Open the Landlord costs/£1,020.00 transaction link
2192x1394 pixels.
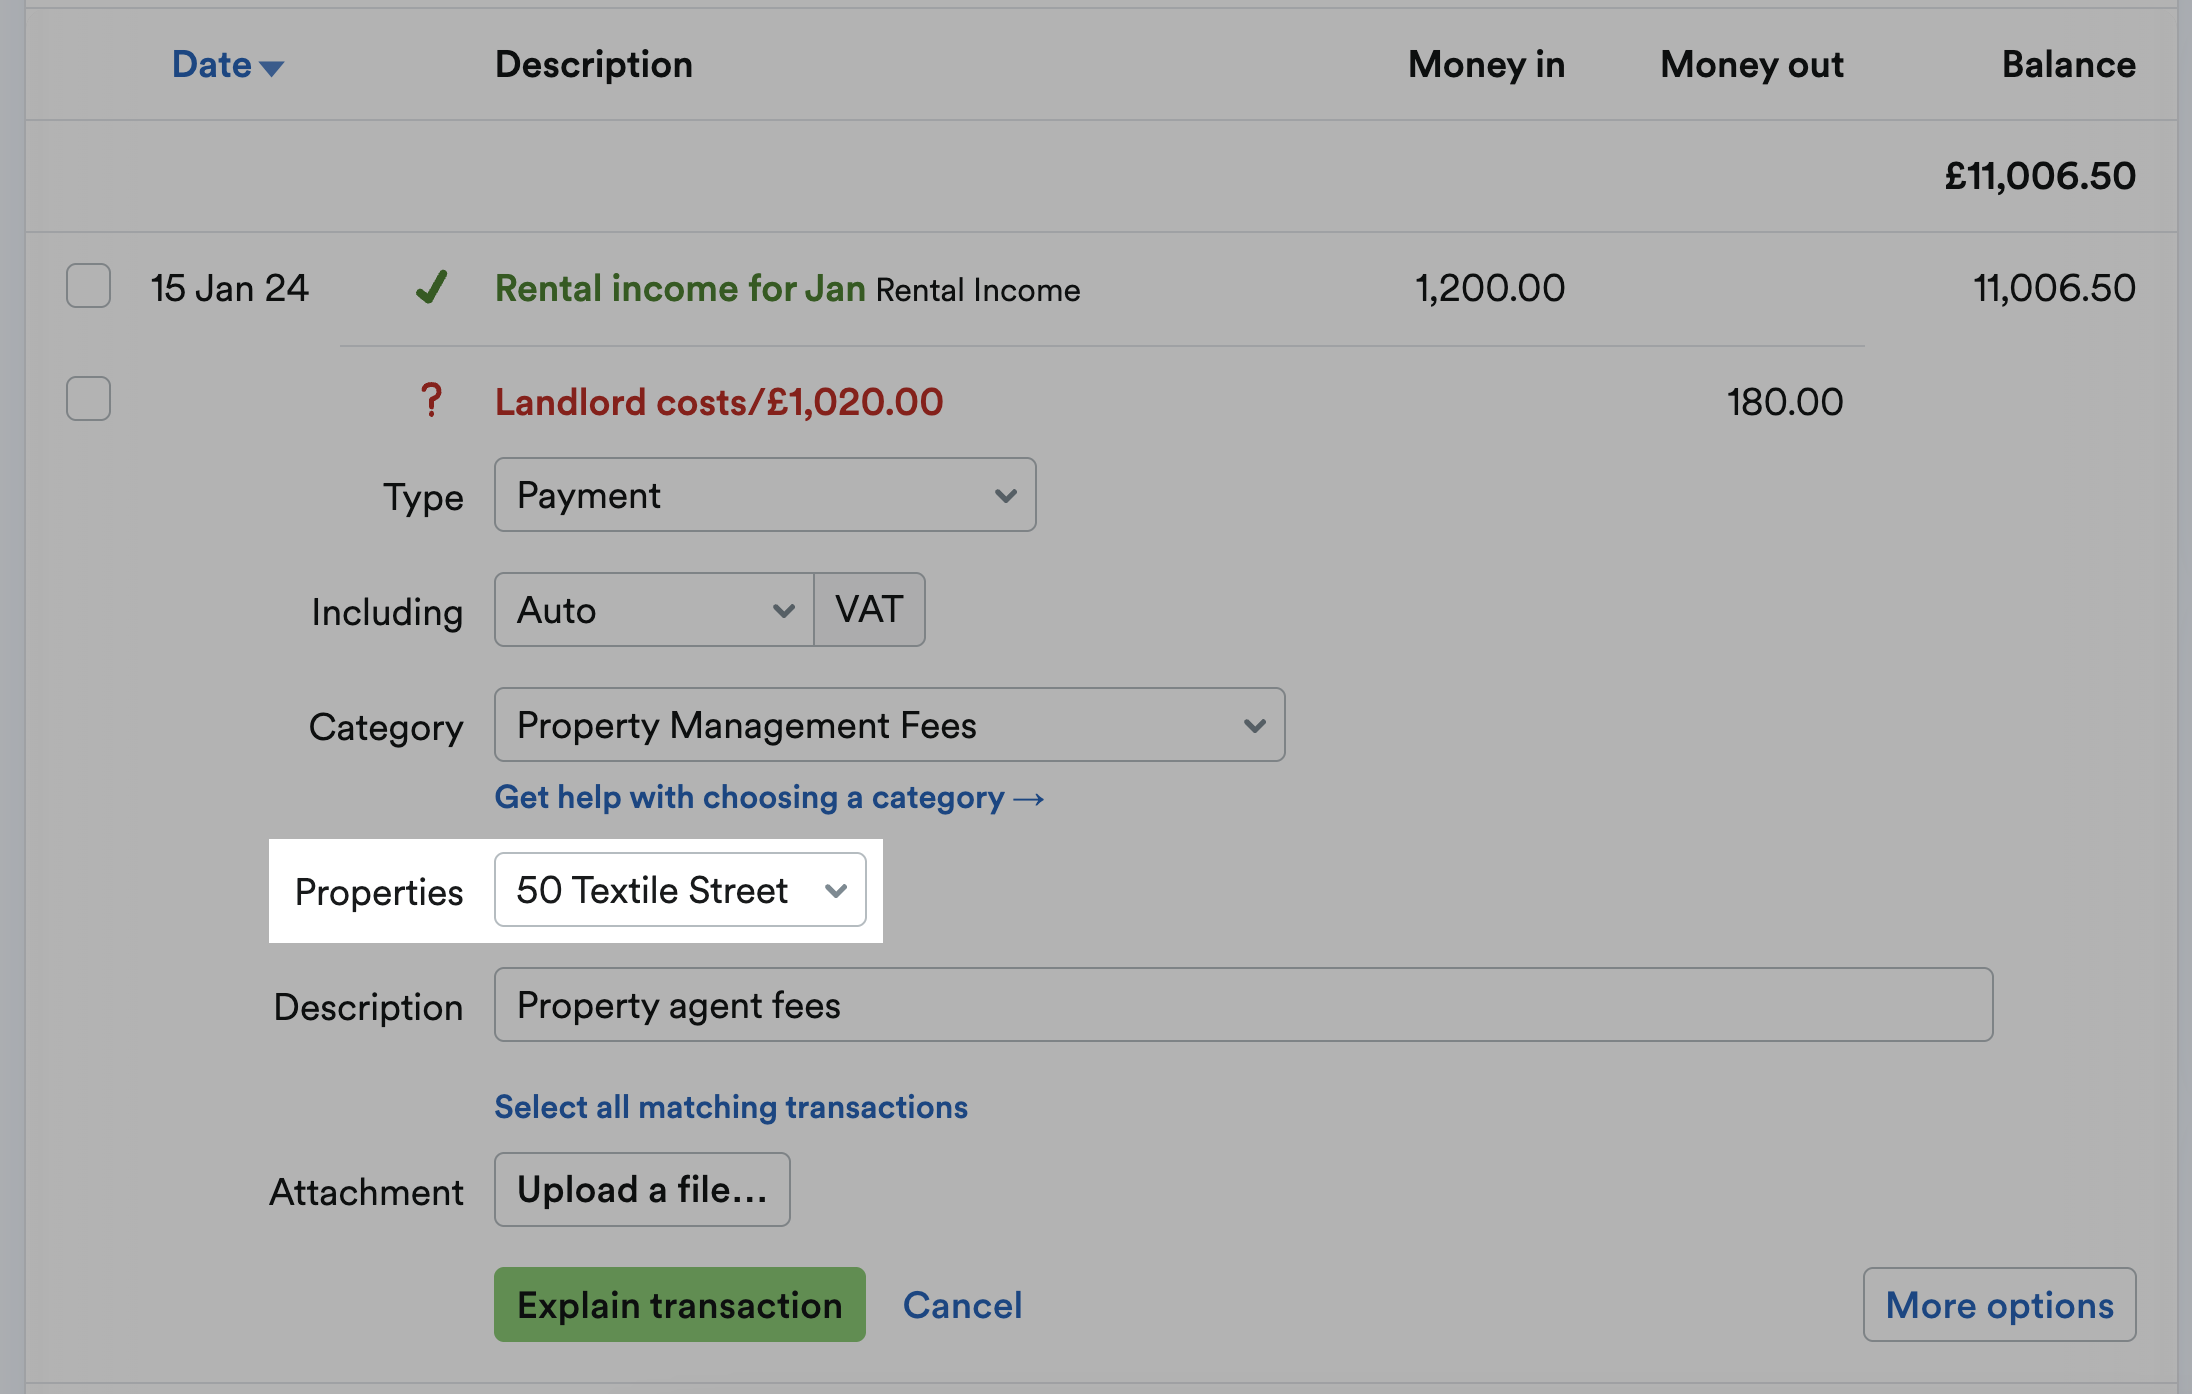coord(719,402)
